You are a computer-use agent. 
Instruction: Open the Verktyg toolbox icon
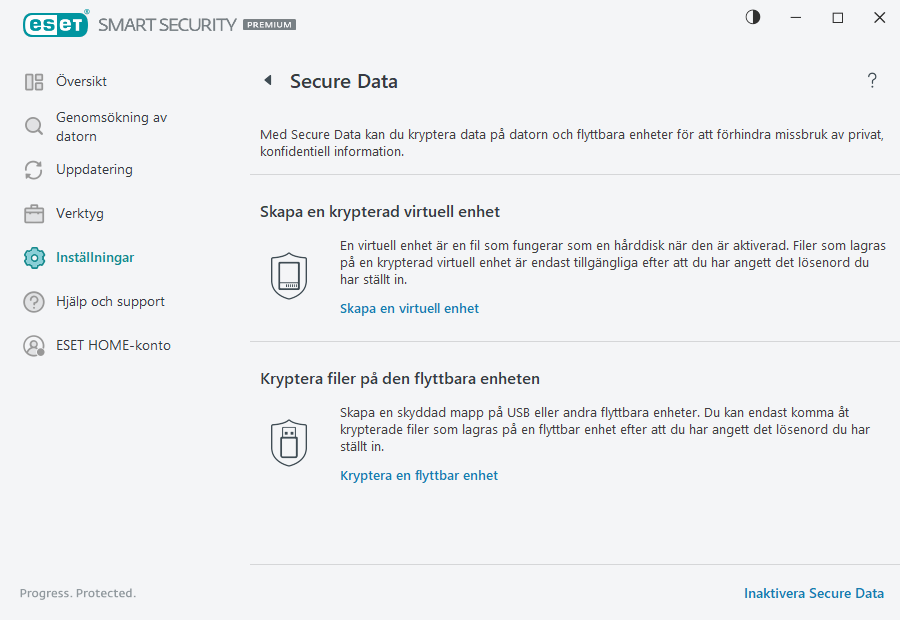pyautogui.click(x=33, y=213)
